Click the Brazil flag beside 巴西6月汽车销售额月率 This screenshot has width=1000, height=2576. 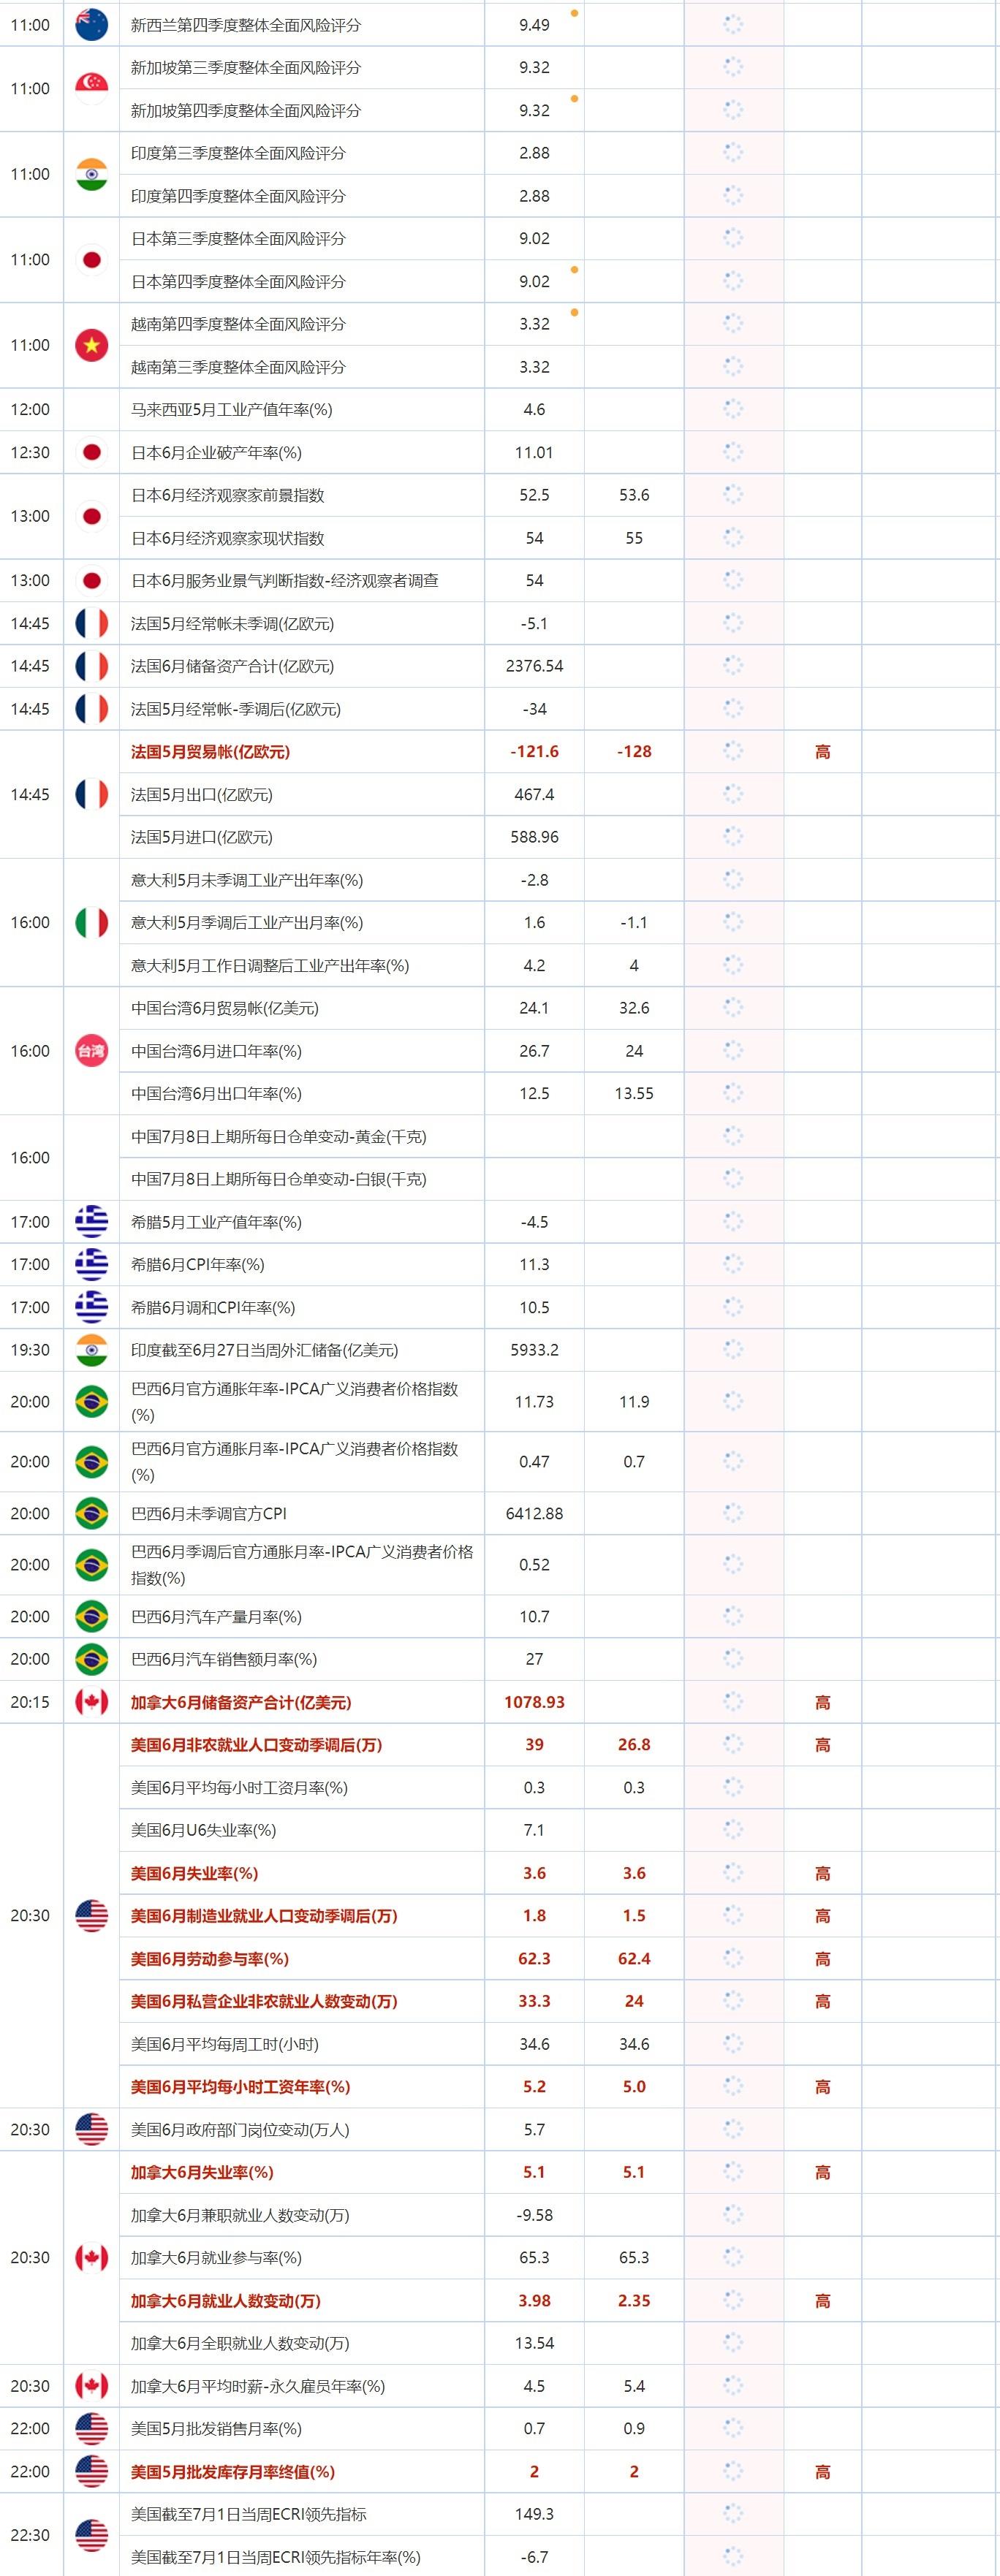91,1659
